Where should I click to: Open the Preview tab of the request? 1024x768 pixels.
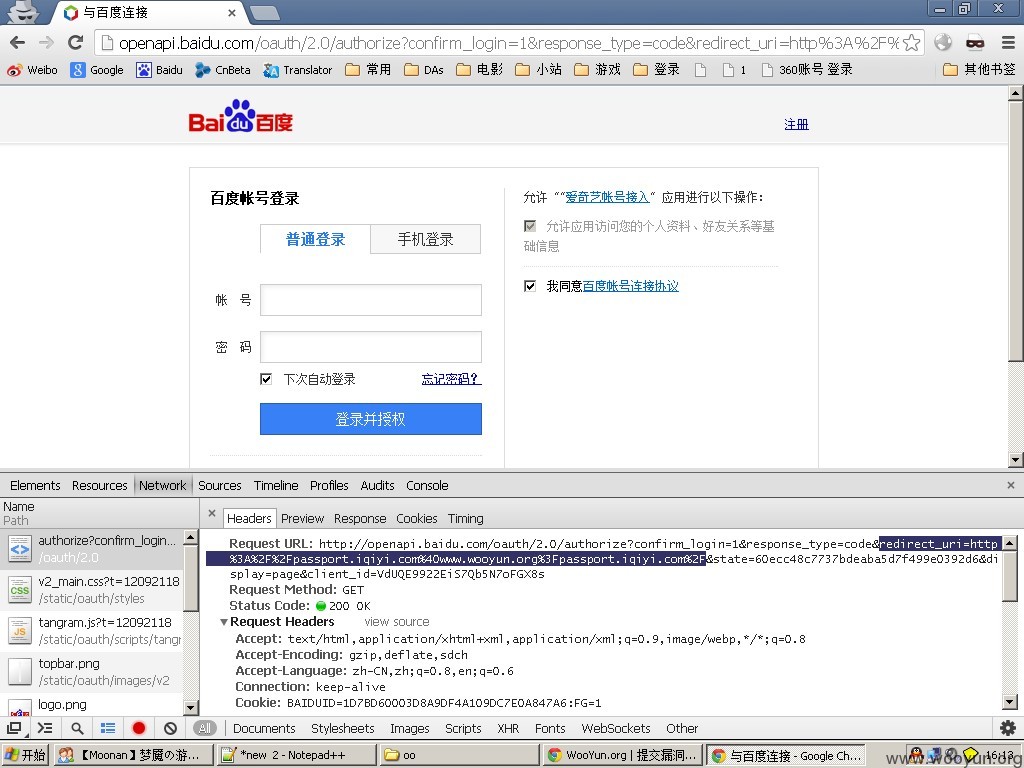tap(302, 519)
